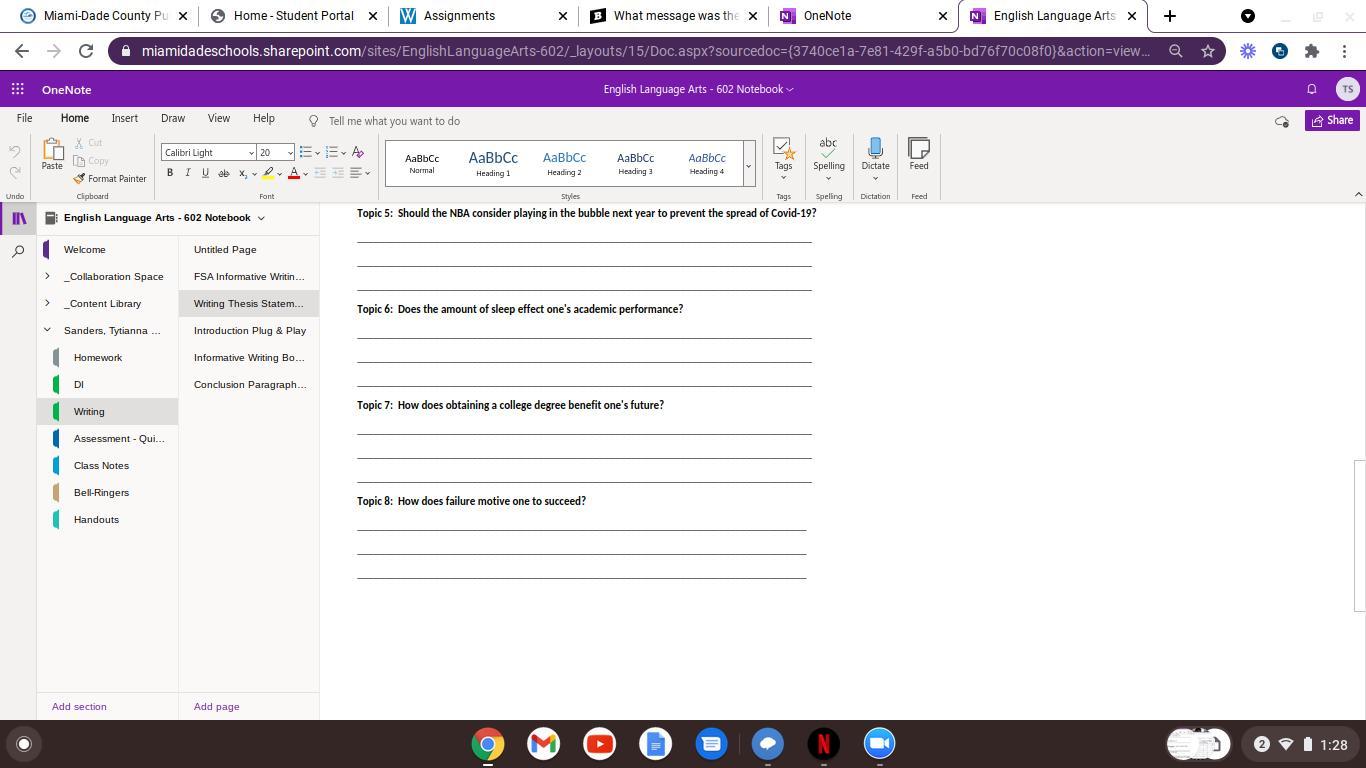Viewport: 1366px width, 768px height.
Task: Click the clear formatting icon
Action: click(358, 153)
